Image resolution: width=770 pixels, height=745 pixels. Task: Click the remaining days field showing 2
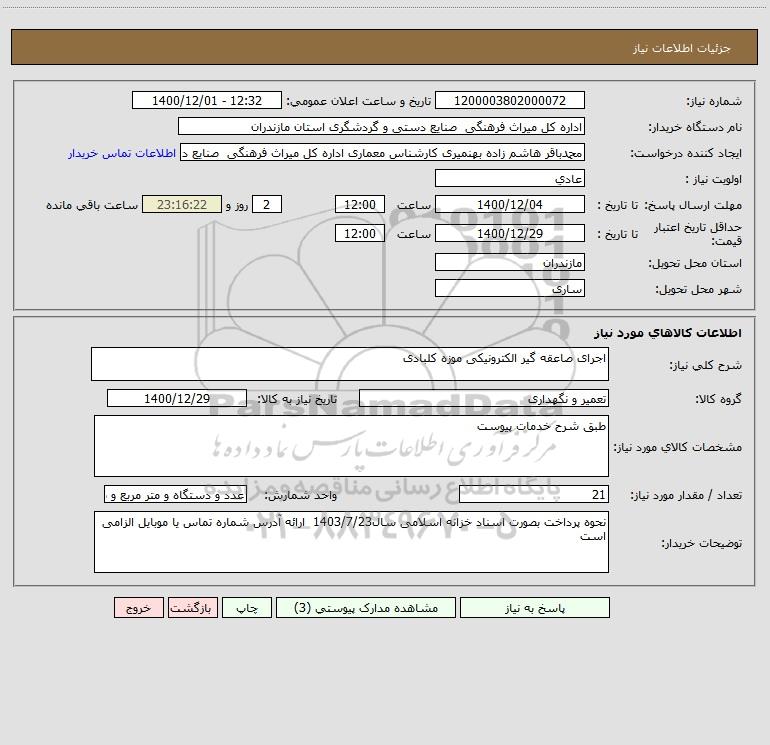pos(267,204)
